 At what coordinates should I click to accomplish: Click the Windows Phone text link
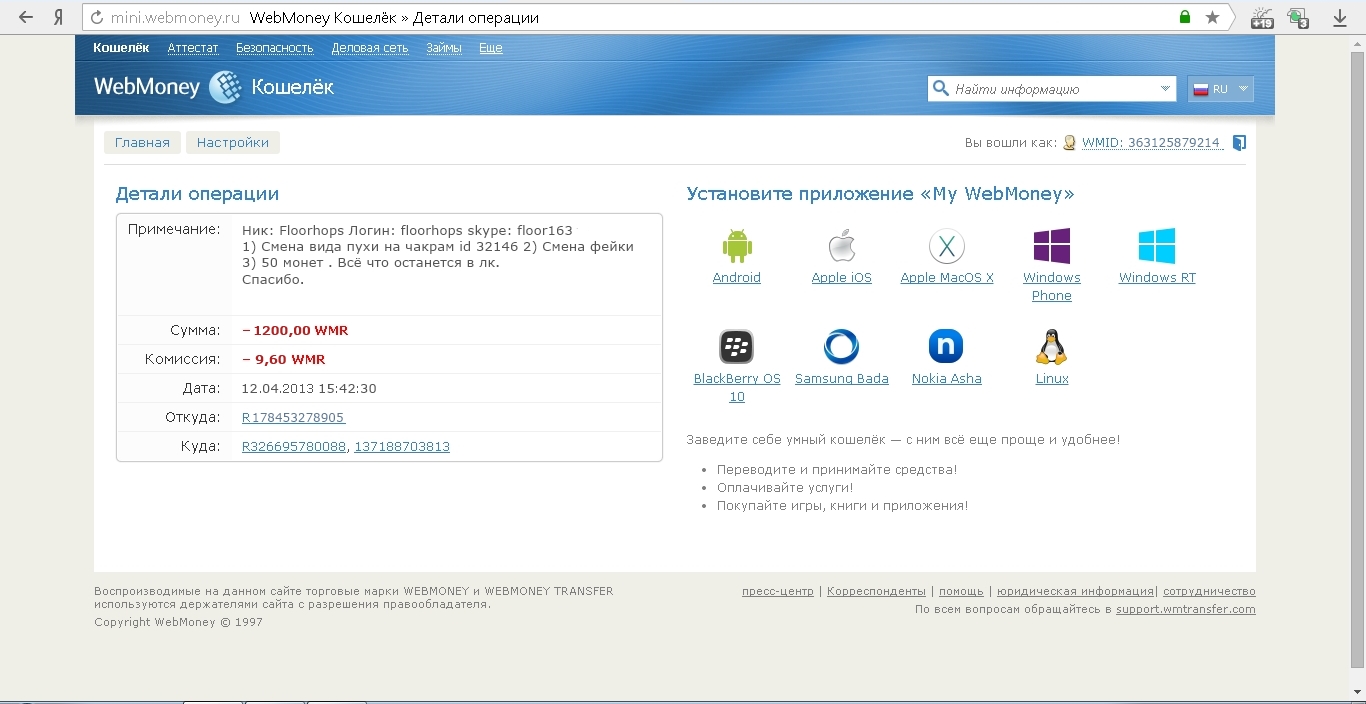point(1052,287)
